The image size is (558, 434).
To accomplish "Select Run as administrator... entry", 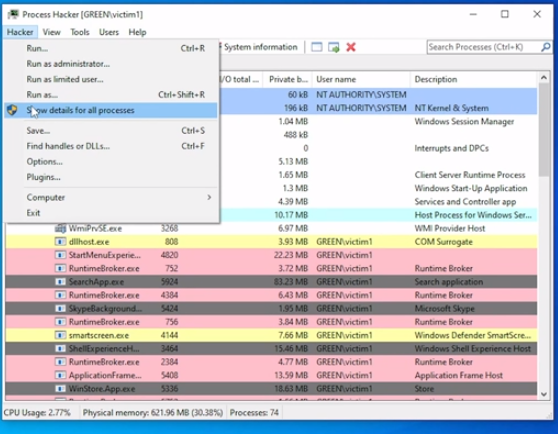I will tap(111, 64).
